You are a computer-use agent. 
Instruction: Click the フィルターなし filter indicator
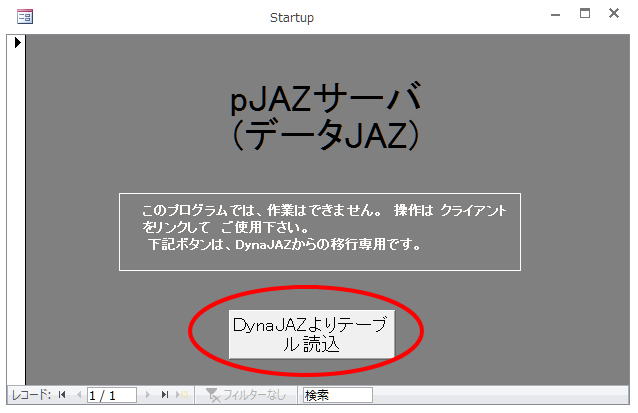pyautogui.click(x=246, y=395)
